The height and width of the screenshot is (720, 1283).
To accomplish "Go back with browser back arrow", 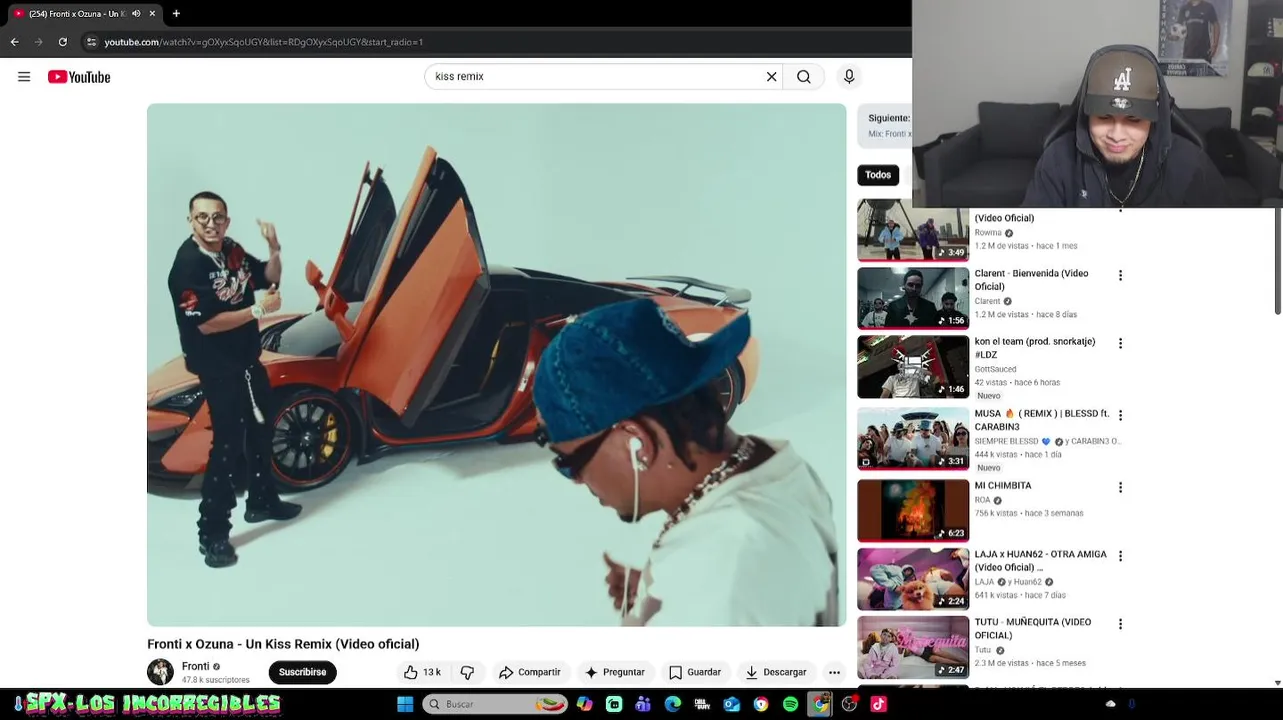I will (x=14, y=42).
